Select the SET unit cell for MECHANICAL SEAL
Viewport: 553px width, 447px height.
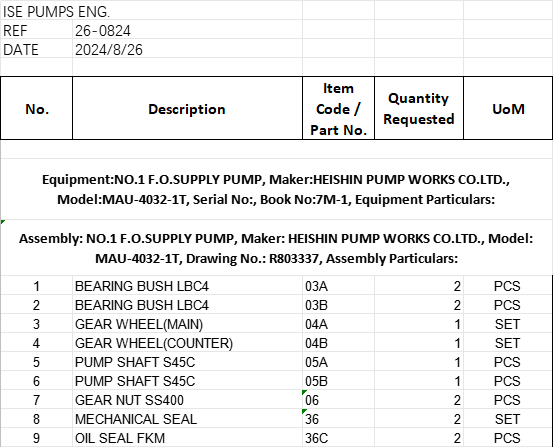tap(508, 419)
